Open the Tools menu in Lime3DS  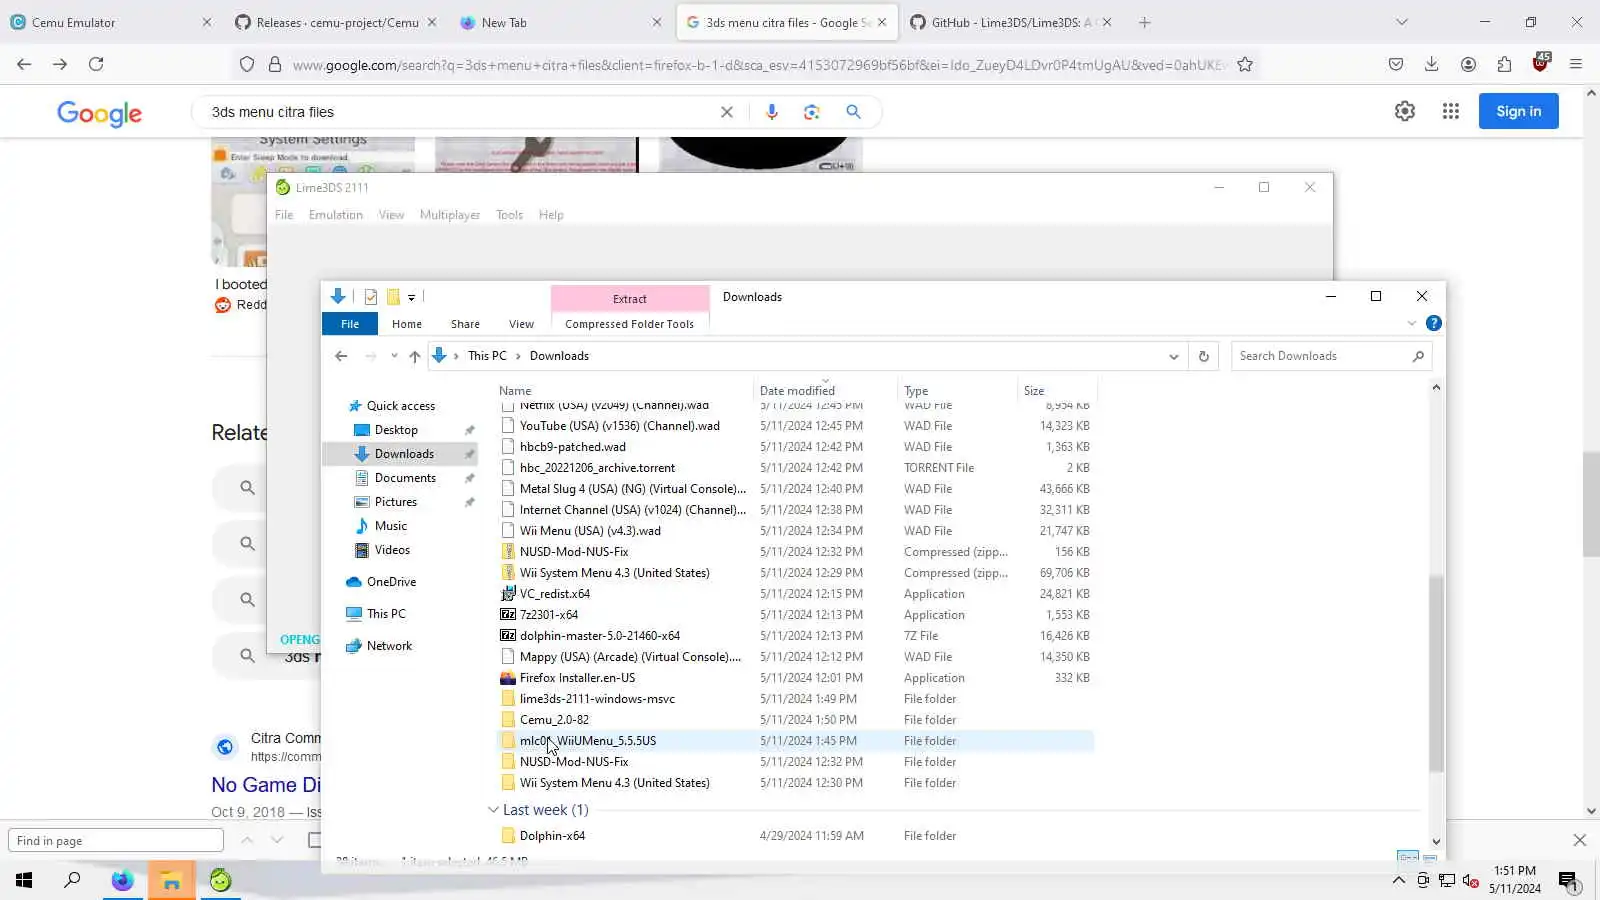[509, 215]
